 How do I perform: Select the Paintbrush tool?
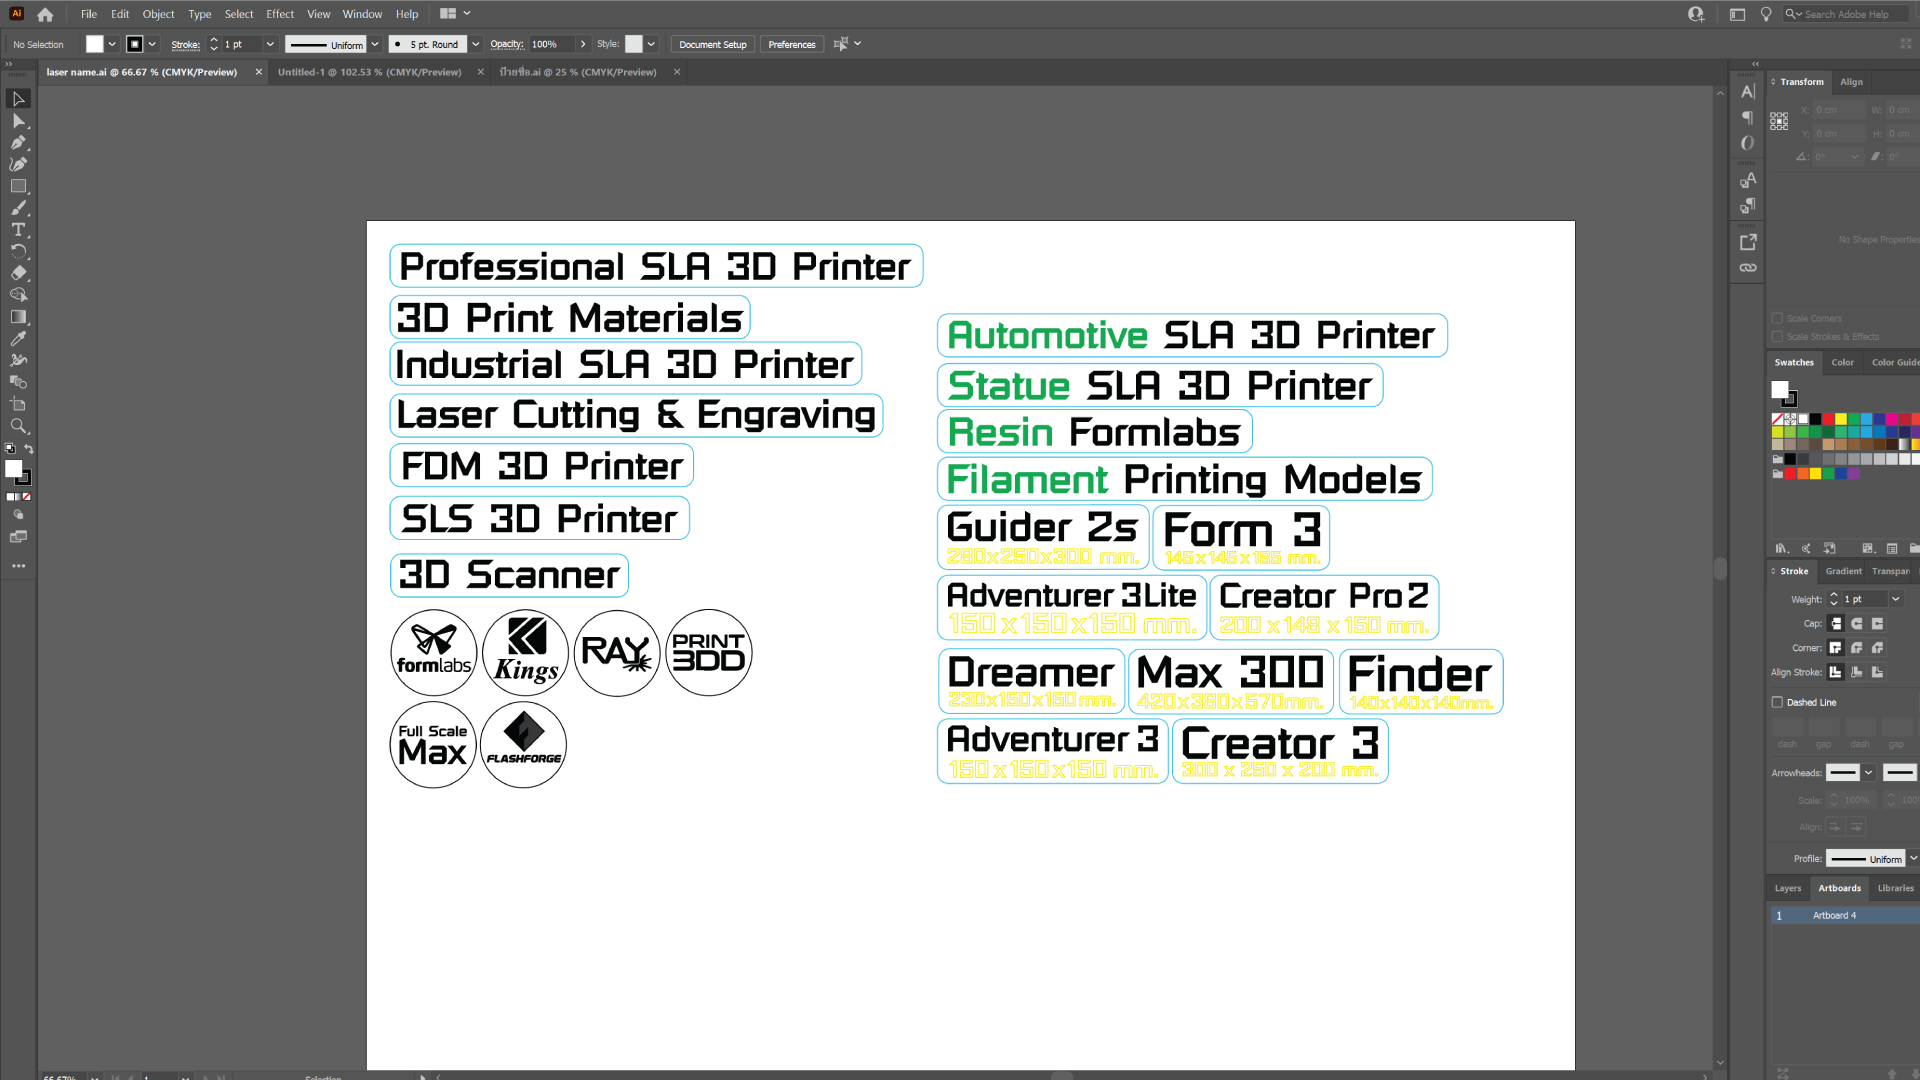(18, 208)
